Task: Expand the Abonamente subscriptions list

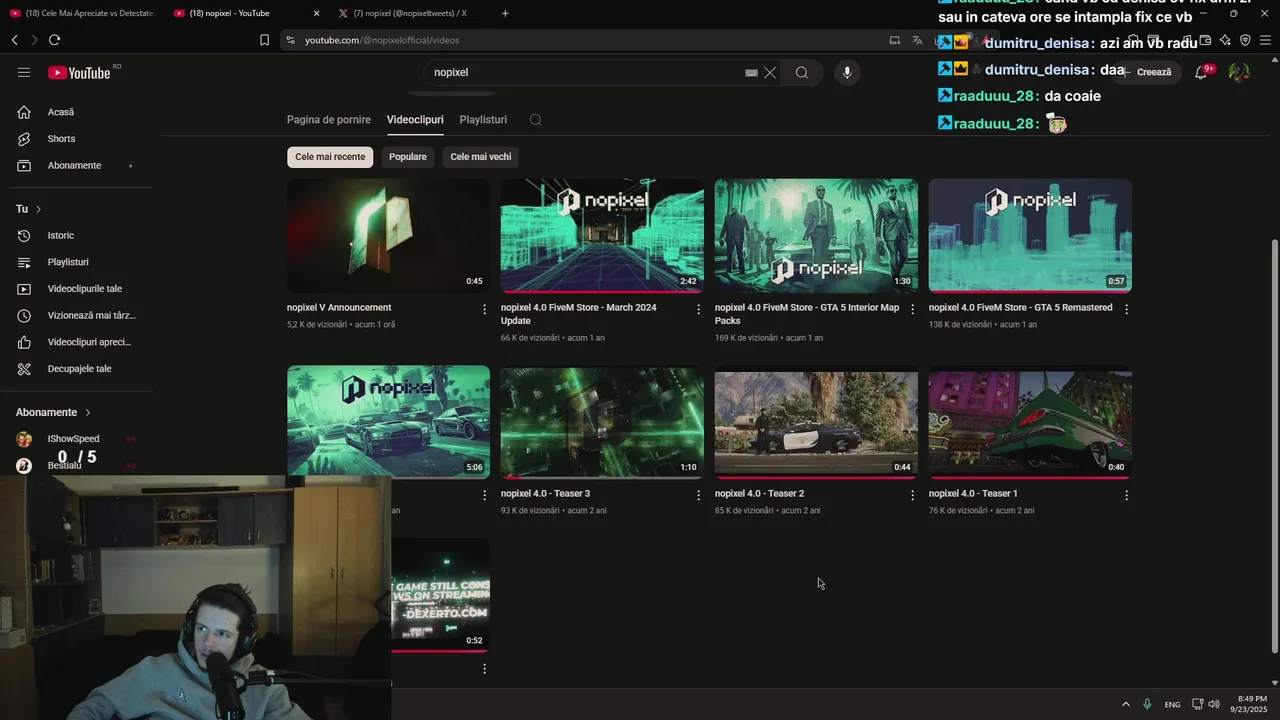Action: coord(54,412)
